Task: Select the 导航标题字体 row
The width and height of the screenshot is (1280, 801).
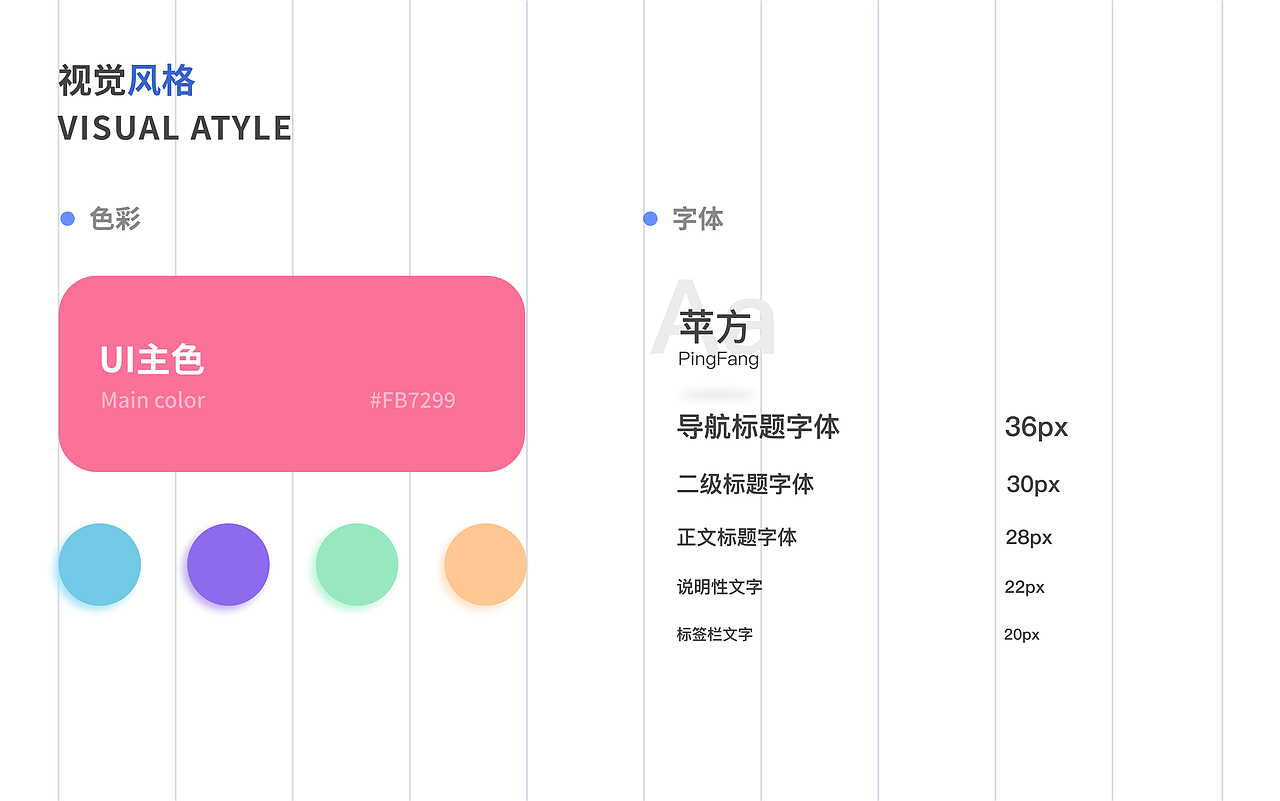Action: tap(758, 427)
